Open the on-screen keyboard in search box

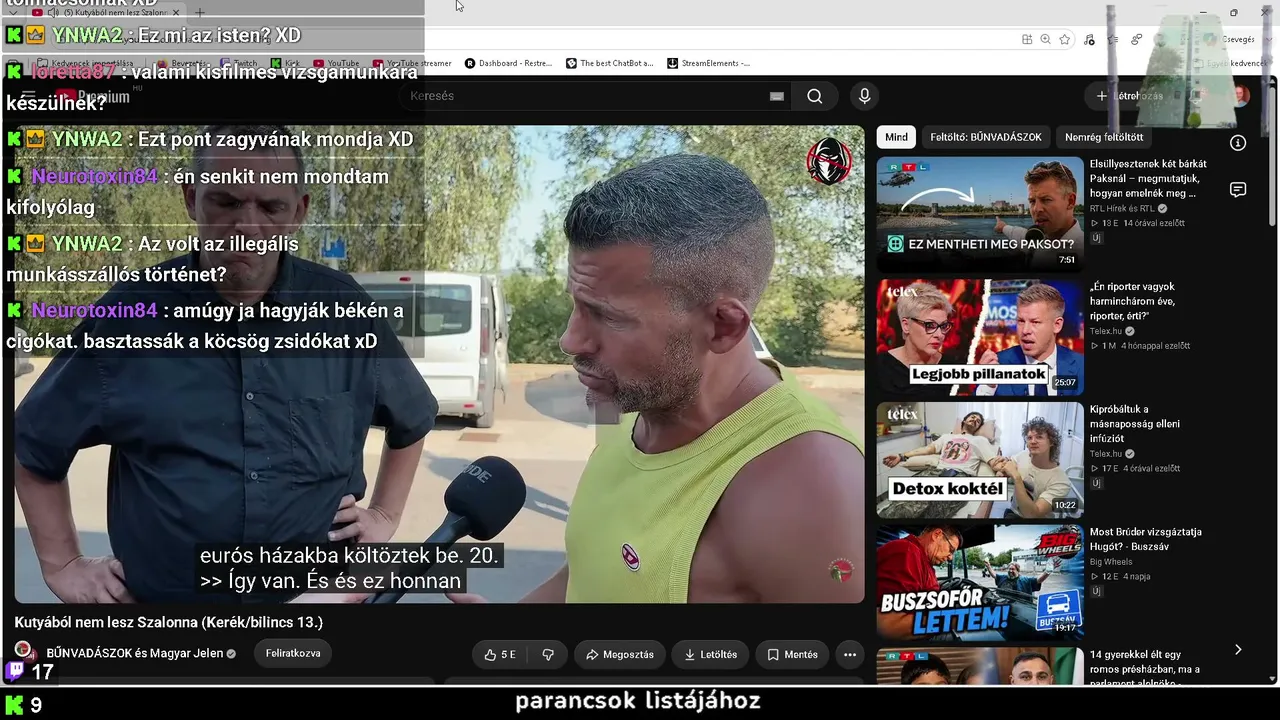click(x=777, y=96)
